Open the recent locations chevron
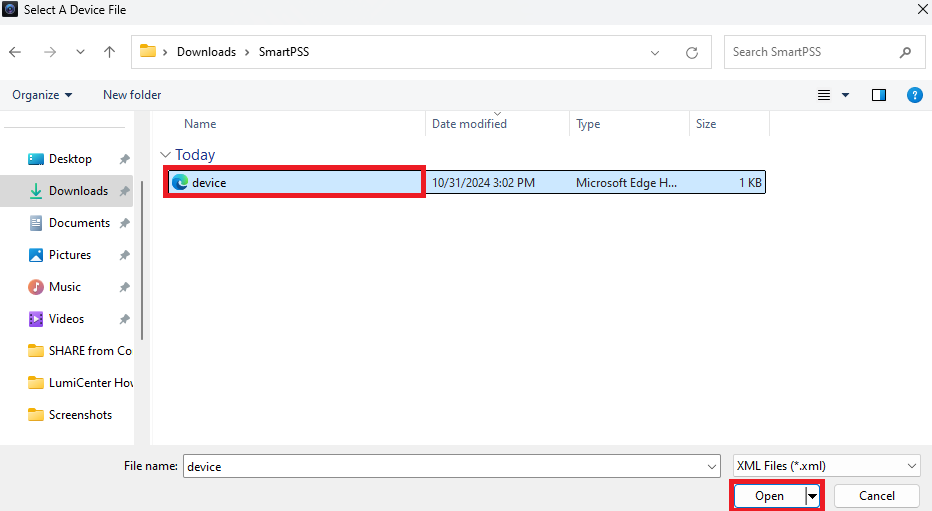 (x=80, y=52)
